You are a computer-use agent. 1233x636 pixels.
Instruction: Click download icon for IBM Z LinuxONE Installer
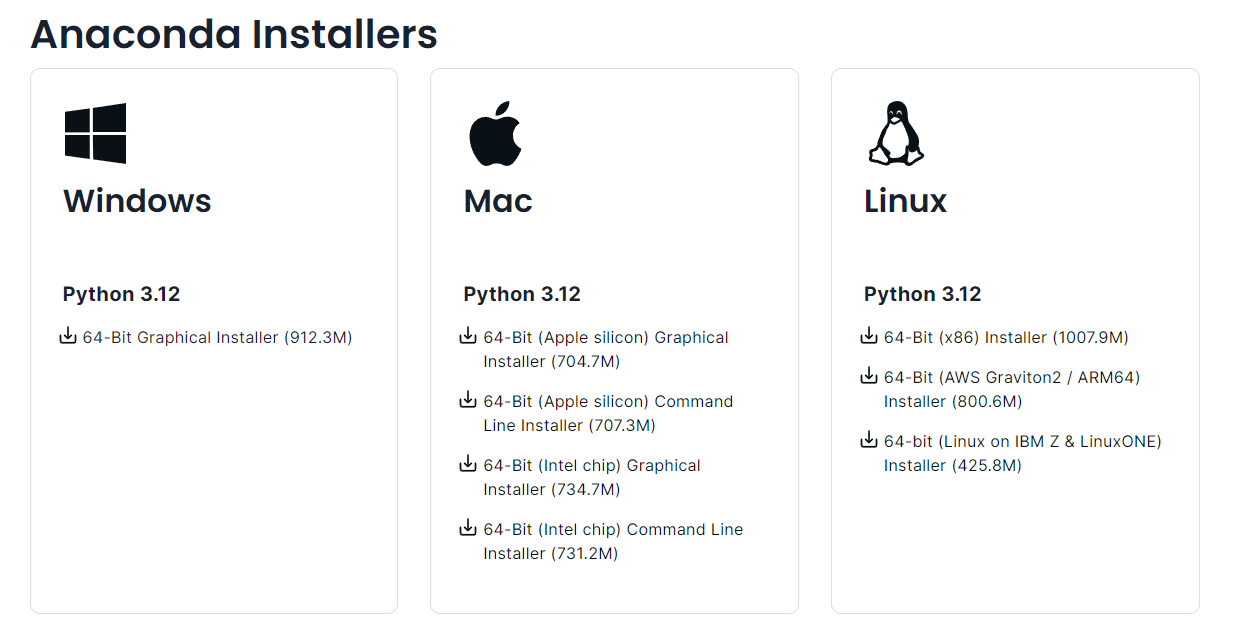pos(869,441)
